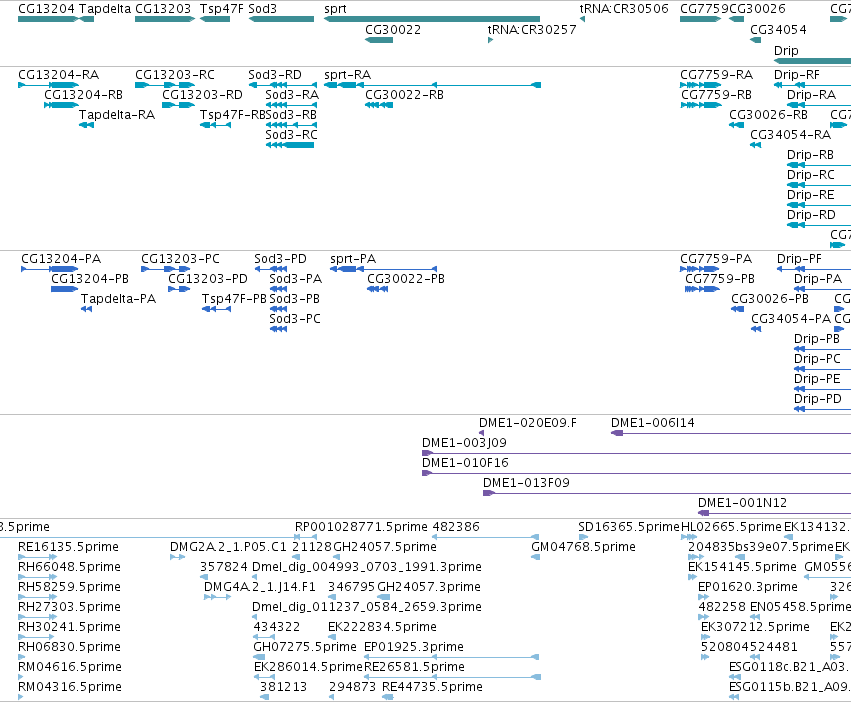Click the CG30022-PB protein feature
The width and height of the screenshot is (851, 702).
tap(378, 289)
